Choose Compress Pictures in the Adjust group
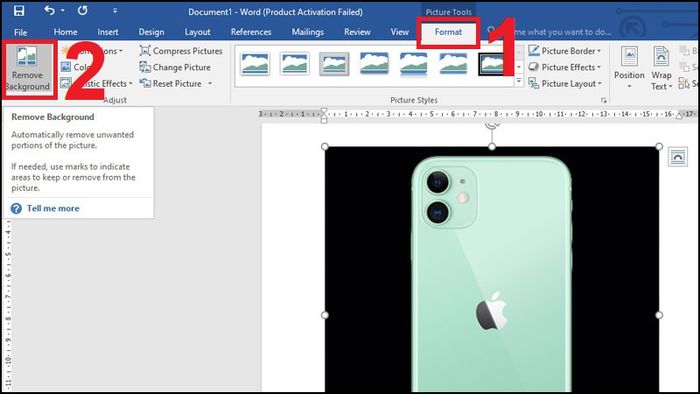 coord(181,51)
